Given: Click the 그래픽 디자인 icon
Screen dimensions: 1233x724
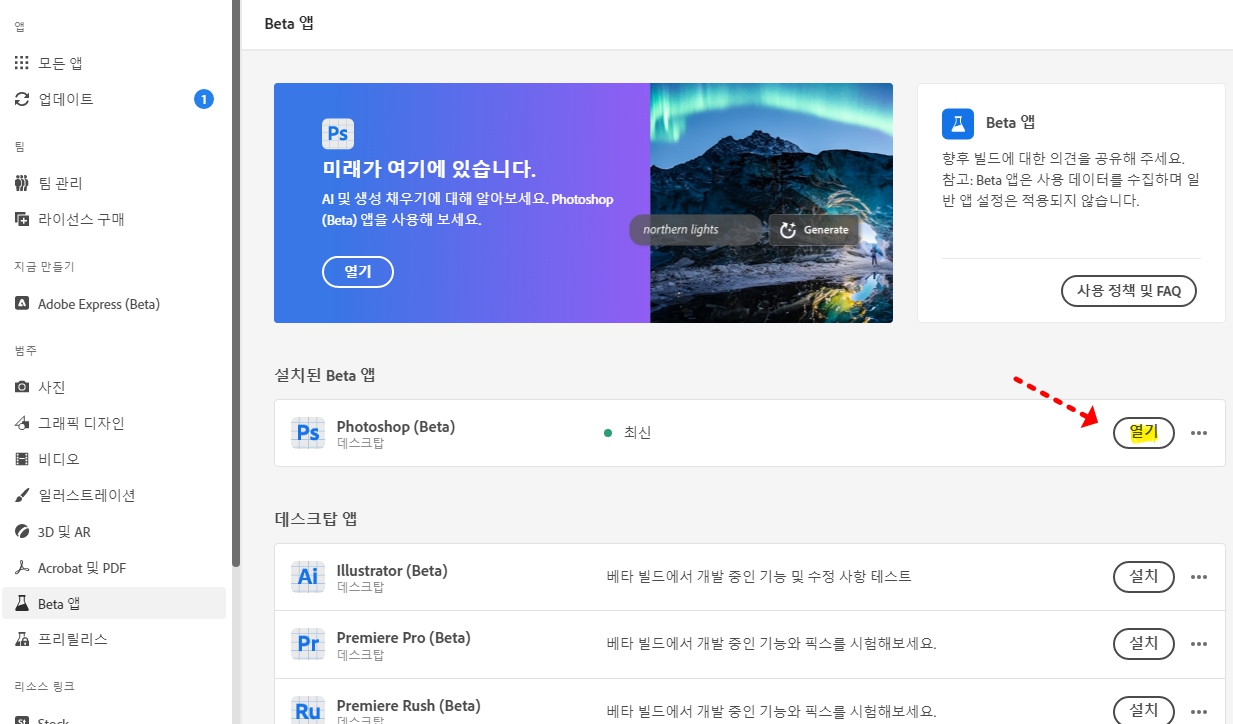Looking at the screenshot, I should click(x=22, y=423).
